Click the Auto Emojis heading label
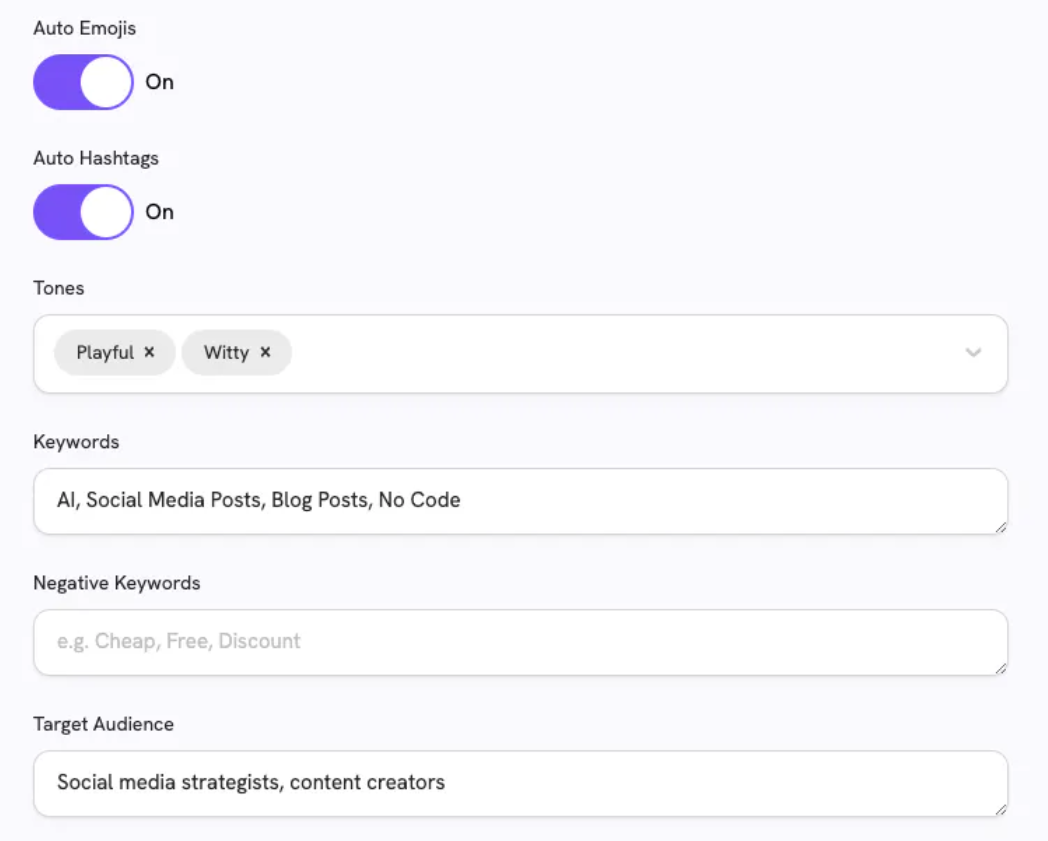 click(x=85, y=28)
